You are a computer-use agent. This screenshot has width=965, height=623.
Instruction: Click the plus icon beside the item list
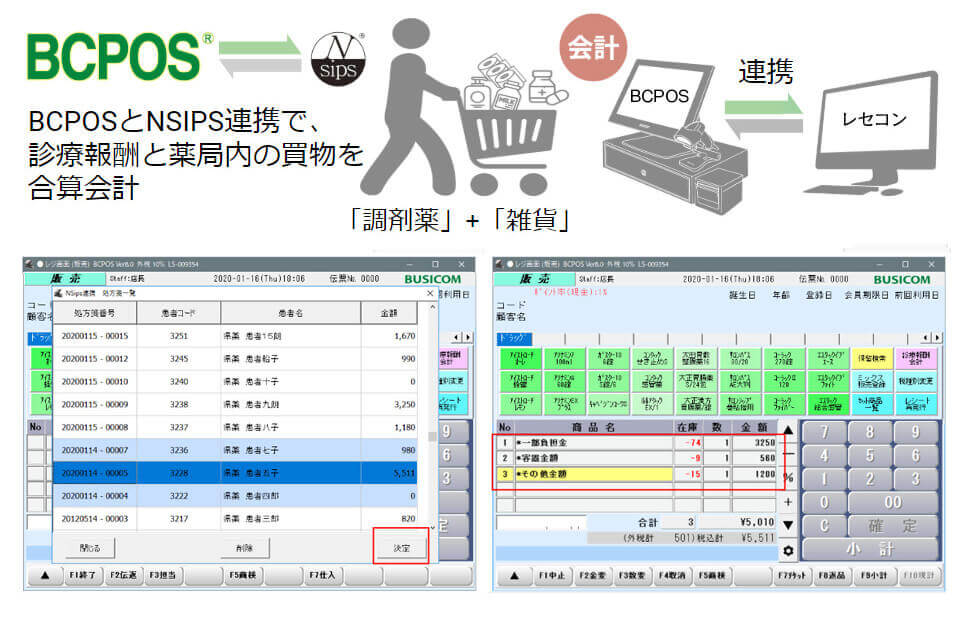[788, 502]
